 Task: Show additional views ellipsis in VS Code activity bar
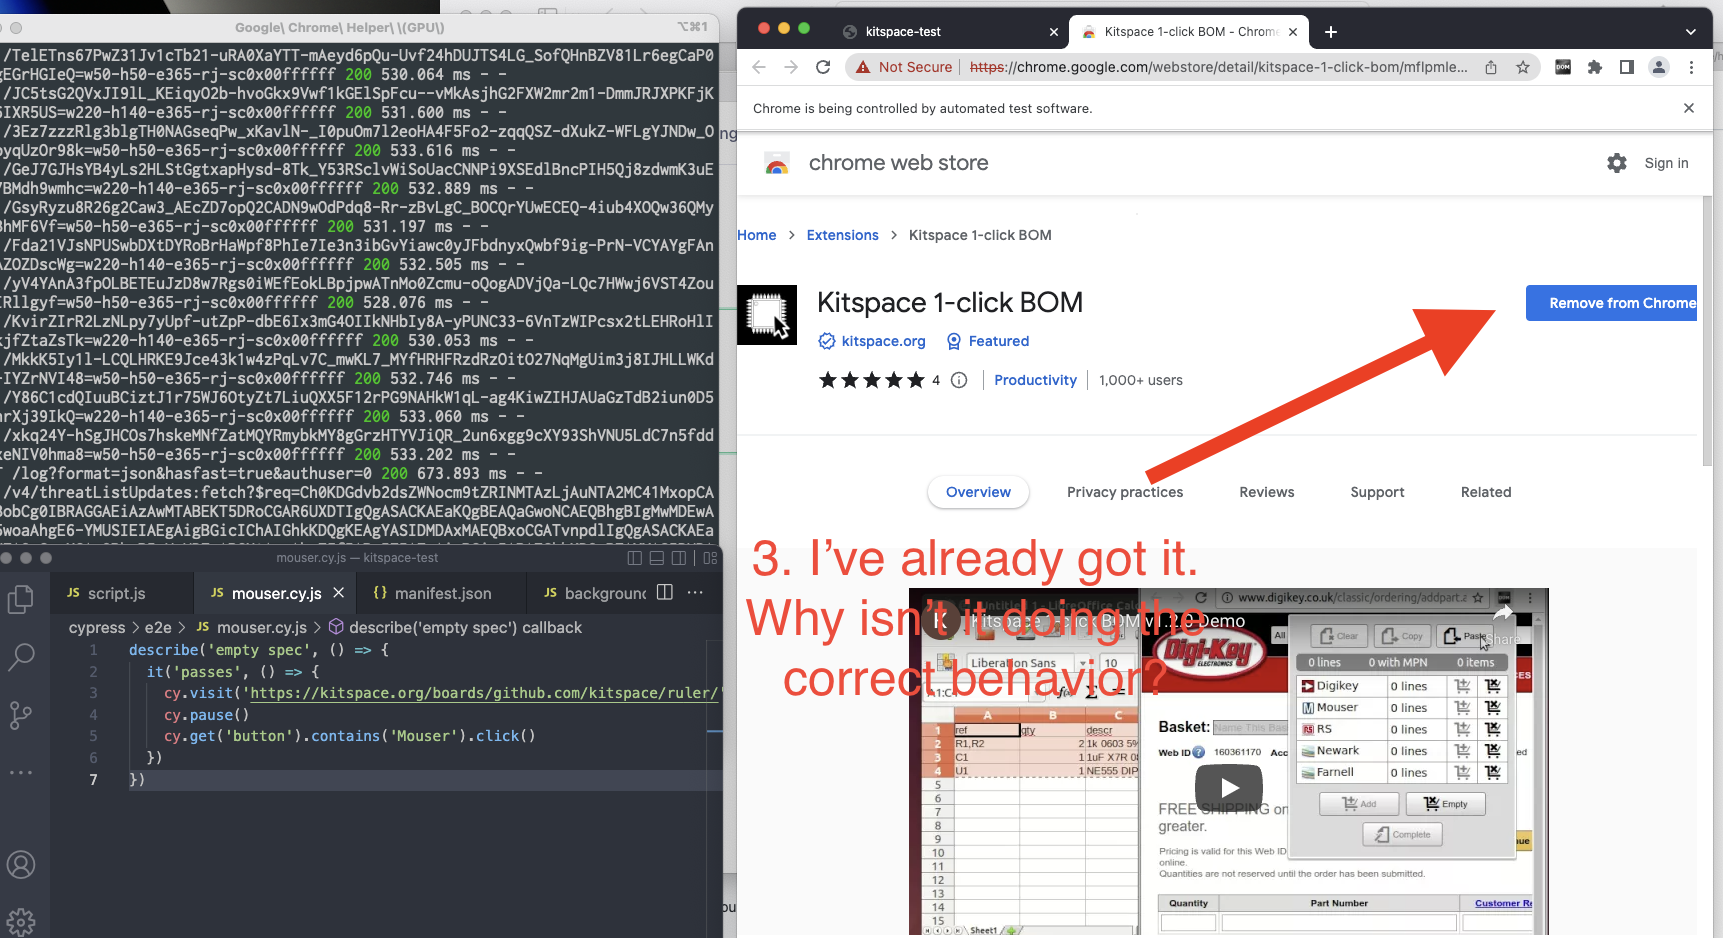pyautogui.click(x=21, y=772)
